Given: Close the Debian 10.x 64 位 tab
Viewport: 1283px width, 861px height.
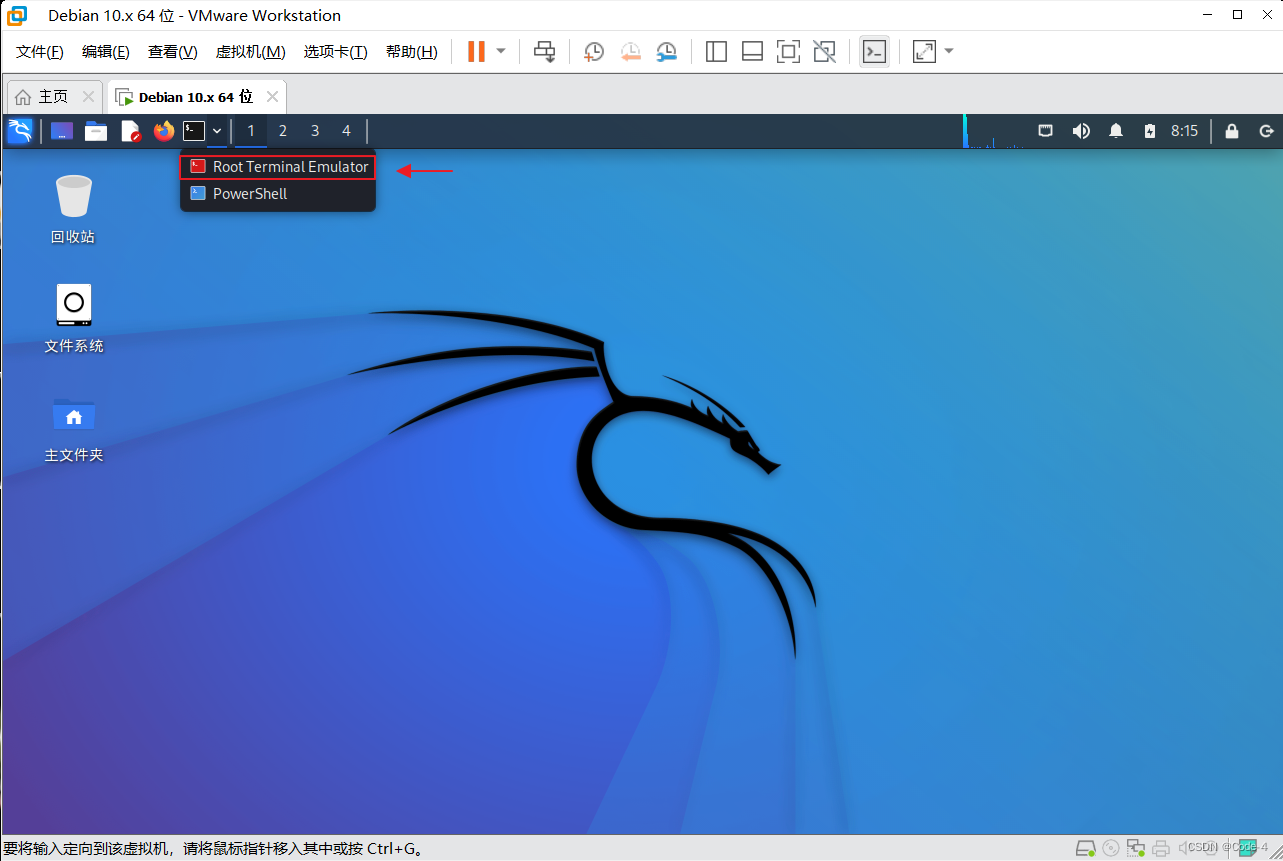Looking at the screenshot, I should [x=273, y=97].
